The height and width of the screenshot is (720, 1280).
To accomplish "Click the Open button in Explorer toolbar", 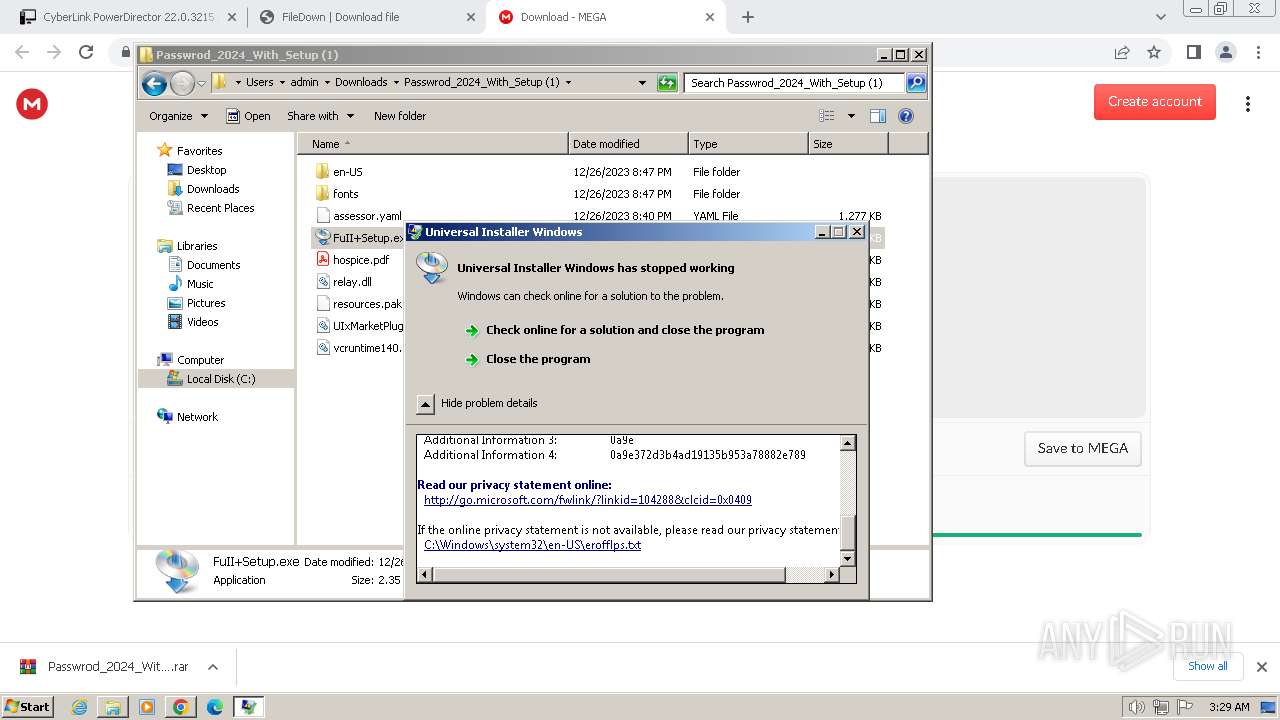I will point(248,116).
